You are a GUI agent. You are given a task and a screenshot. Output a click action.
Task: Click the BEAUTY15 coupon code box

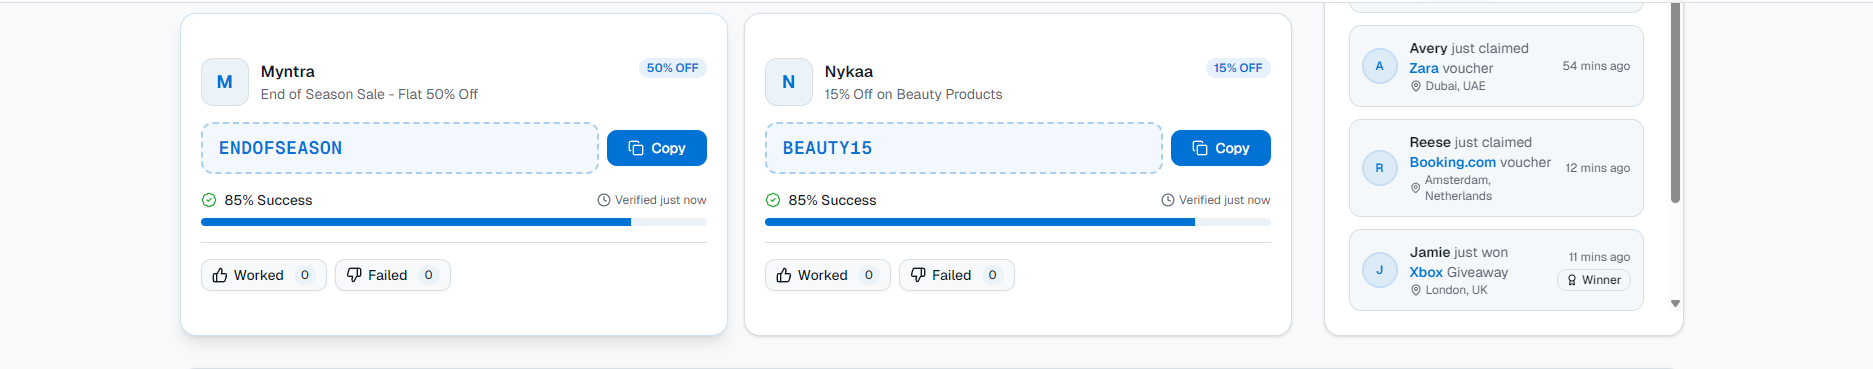[x=964, y=148]
